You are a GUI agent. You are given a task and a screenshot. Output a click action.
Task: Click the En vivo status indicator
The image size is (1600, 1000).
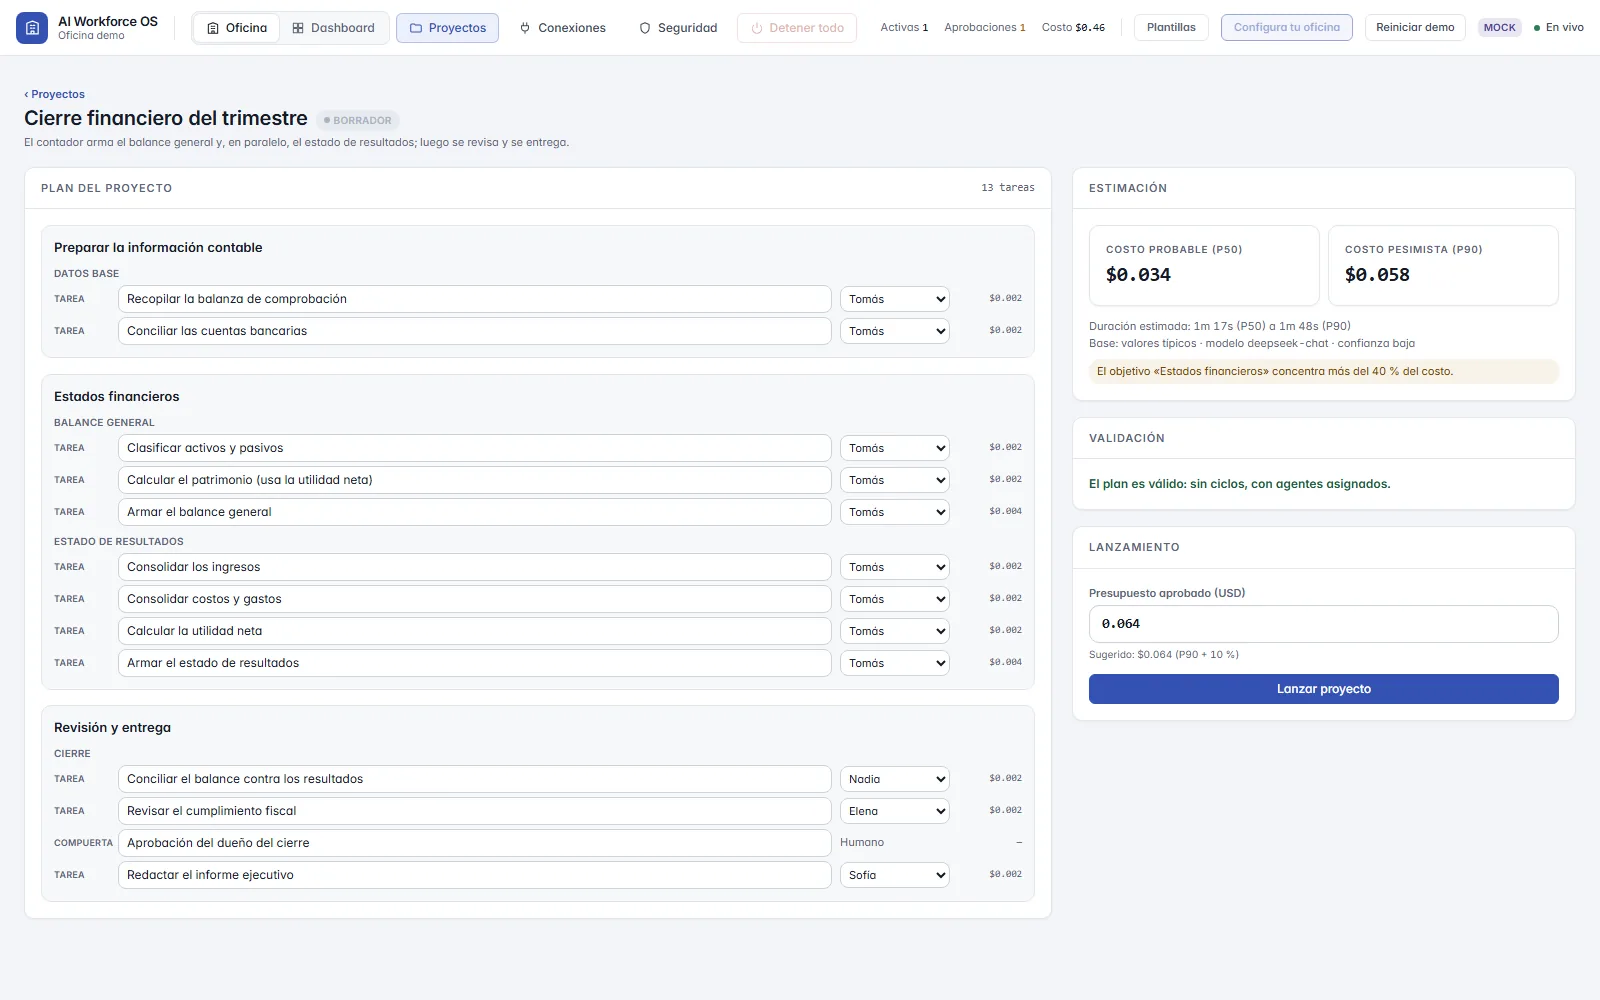point(1558,28)
